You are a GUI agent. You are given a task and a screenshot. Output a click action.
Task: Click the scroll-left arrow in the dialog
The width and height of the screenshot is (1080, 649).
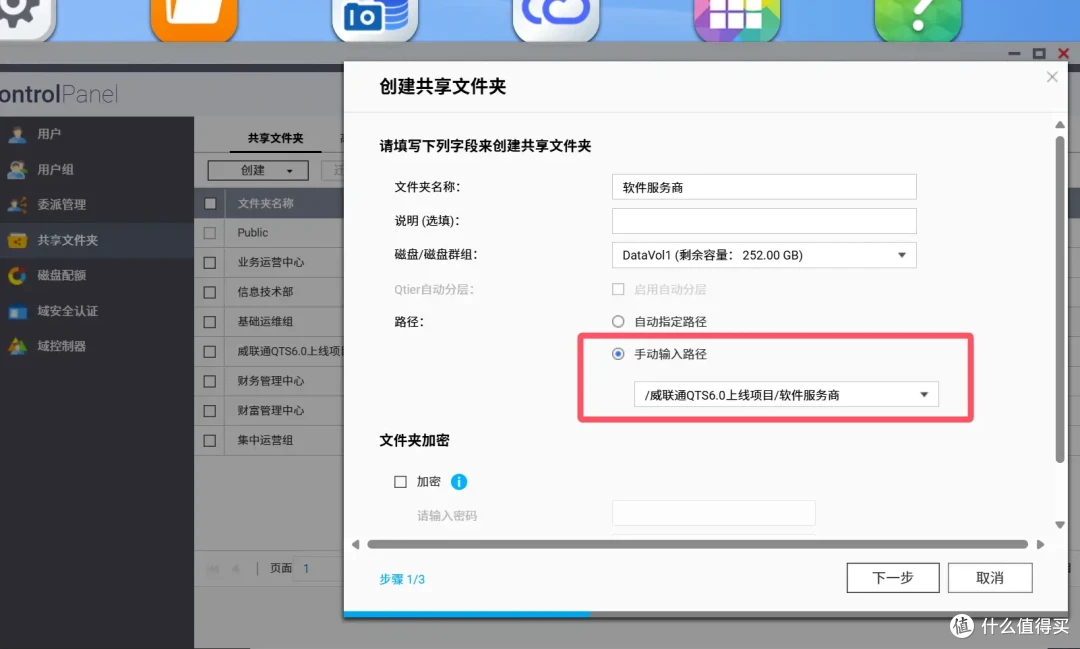pos(355,544)
